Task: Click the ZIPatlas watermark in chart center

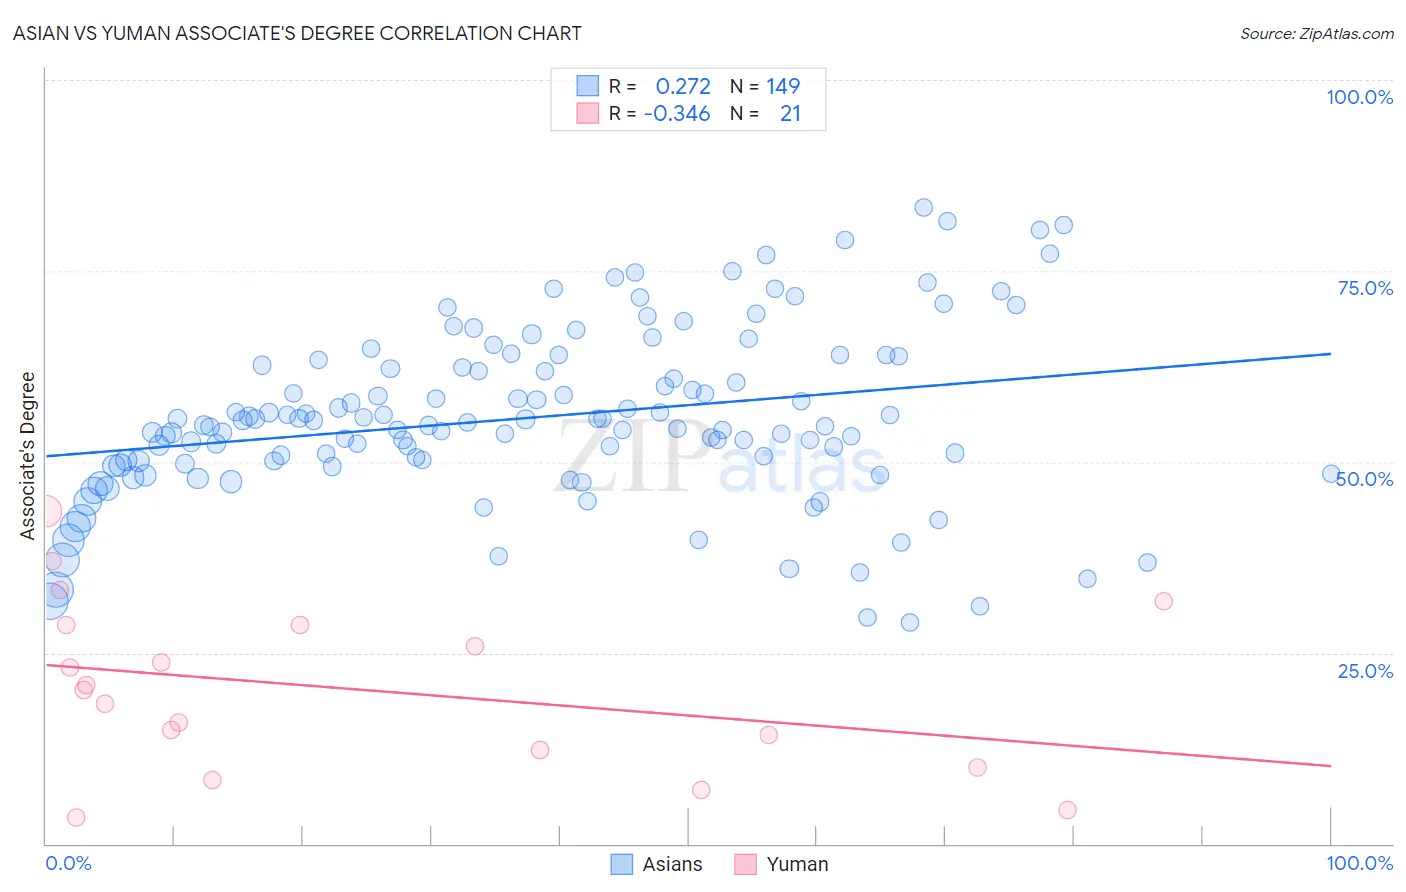Action: [721, 456]
